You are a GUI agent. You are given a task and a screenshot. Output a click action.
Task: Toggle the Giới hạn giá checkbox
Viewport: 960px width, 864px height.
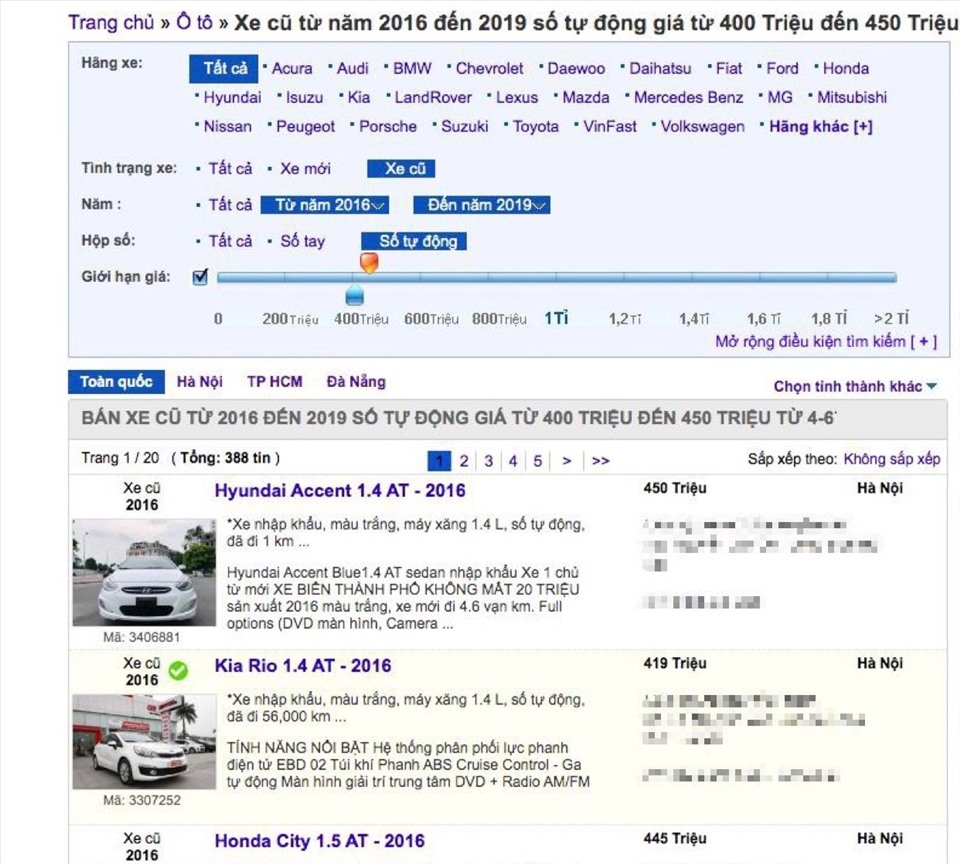pyautogui.click(x=200, y=277)
